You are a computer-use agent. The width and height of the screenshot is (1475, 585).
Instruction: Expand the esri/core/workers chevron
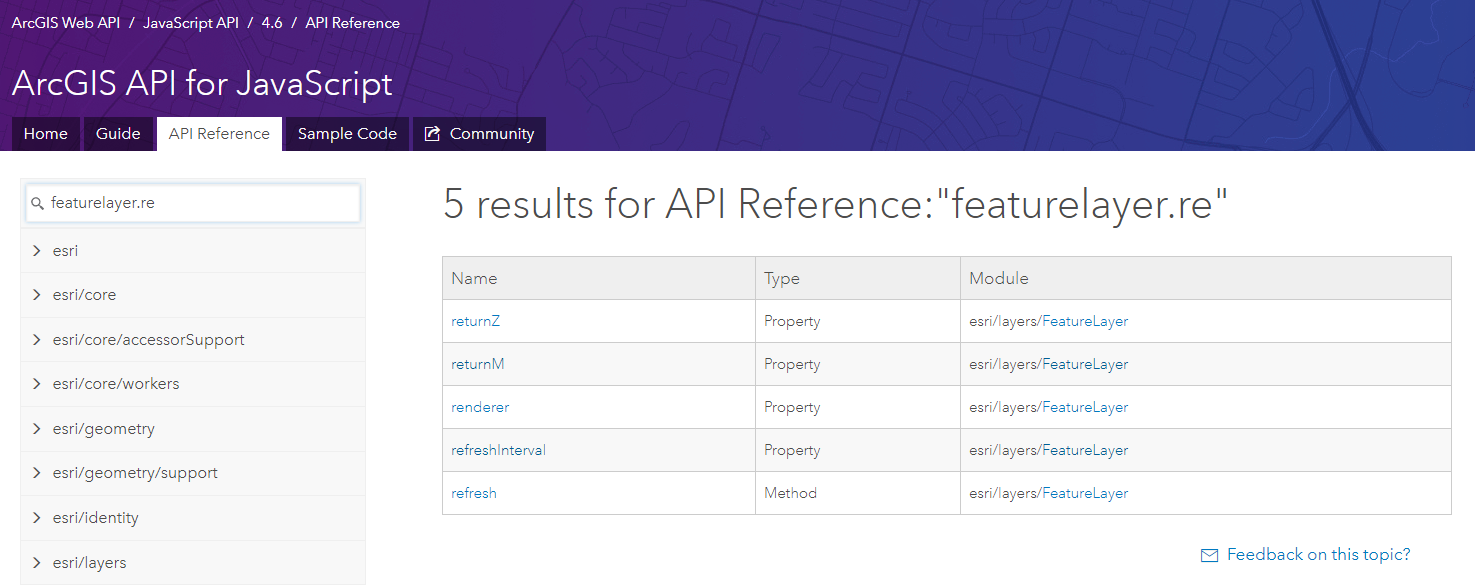[x=37, y=384]
